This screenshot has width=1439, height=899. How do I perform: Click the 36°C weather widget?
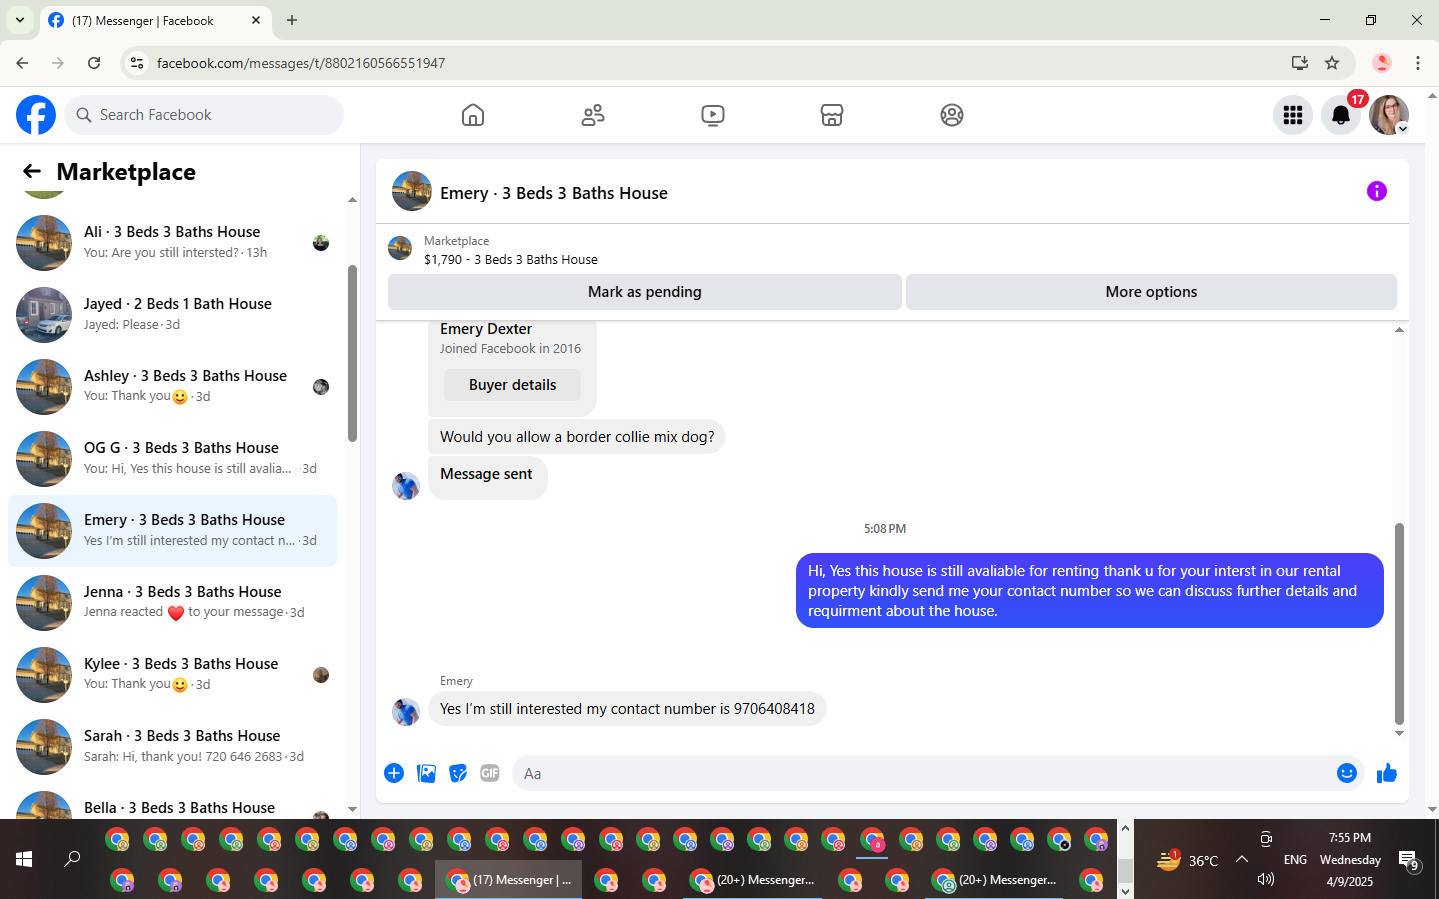(x=1187, y=860)
